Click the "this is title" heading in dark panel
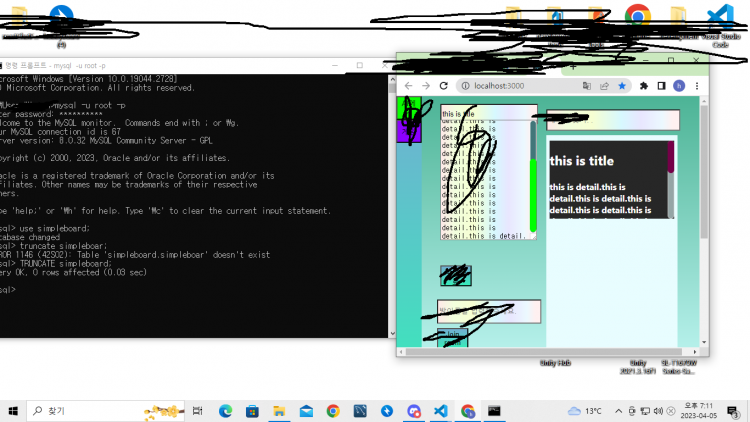750x422 pixels. pos(581,161)
